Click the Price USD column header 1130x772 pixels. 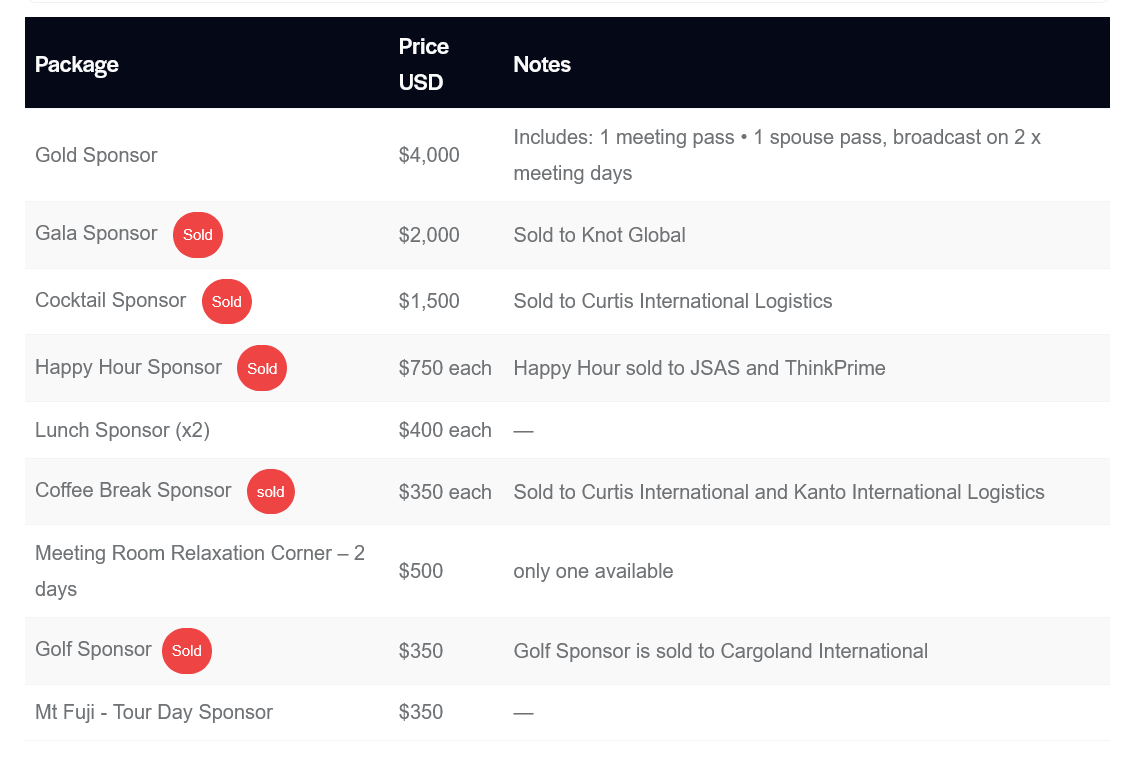[x=424, y=64]
